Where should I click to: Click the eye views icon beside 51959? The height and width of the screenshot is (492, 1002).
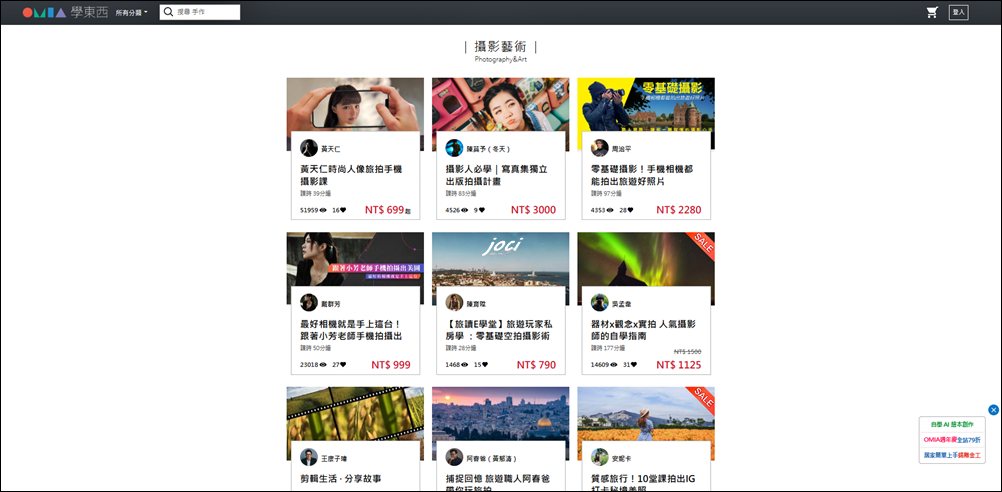(x=323, y=210)
